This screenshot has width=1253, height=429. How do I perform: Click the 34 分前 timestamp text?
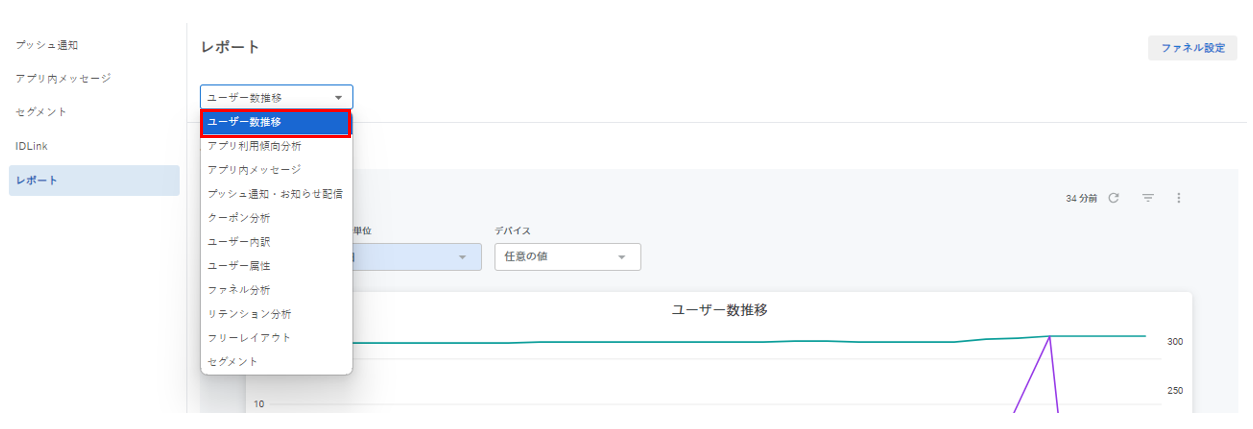[1081, 199]
